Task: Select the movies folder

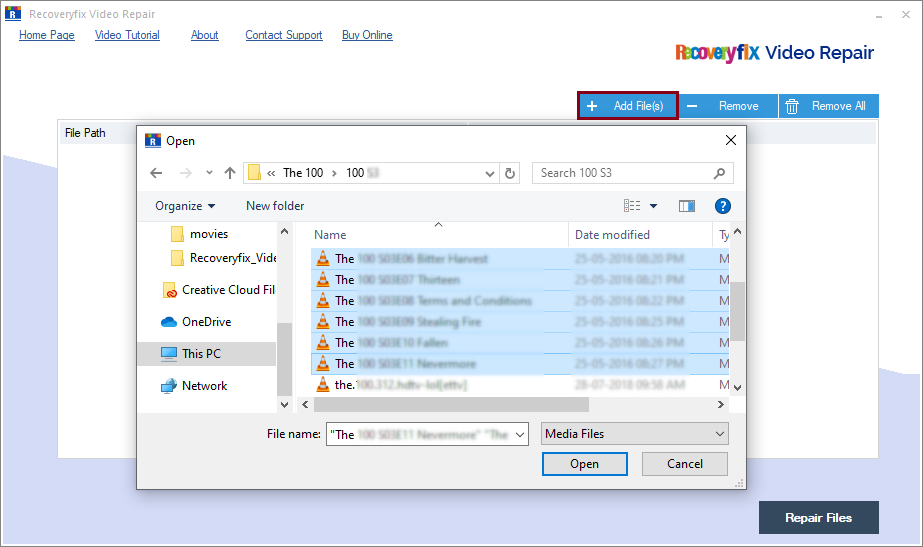Action: tap(200, 234)
